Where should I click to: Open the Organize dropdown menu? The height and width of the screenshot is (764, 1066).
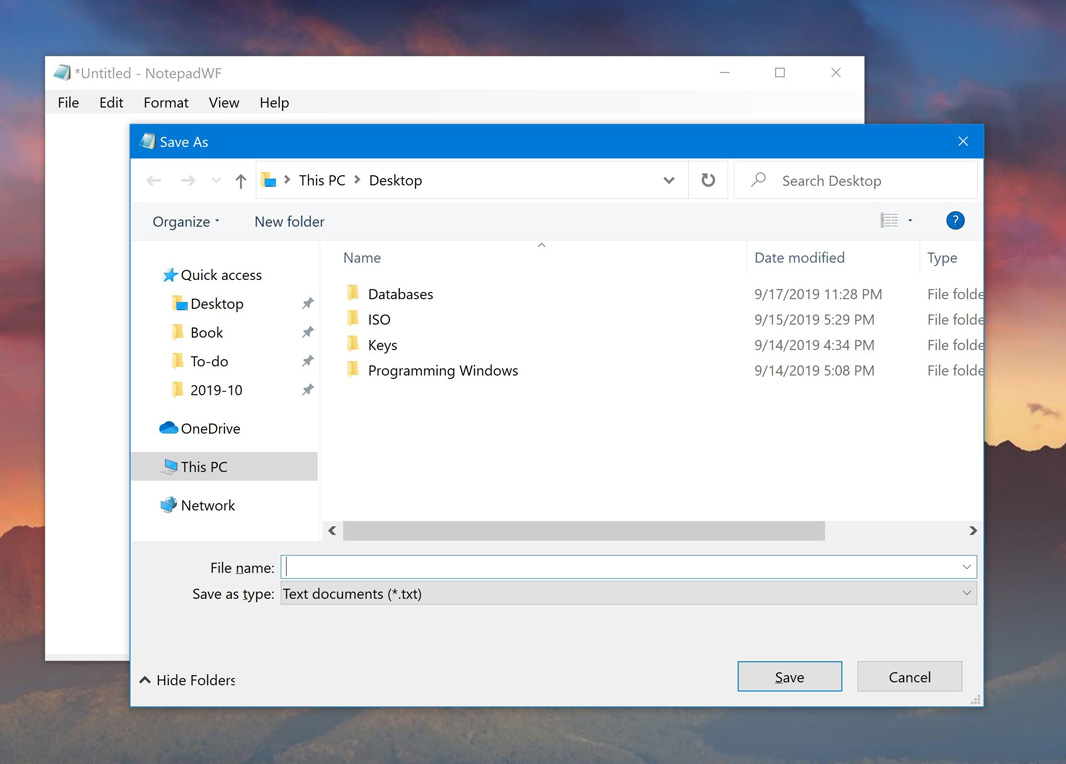tap(186, 222)
